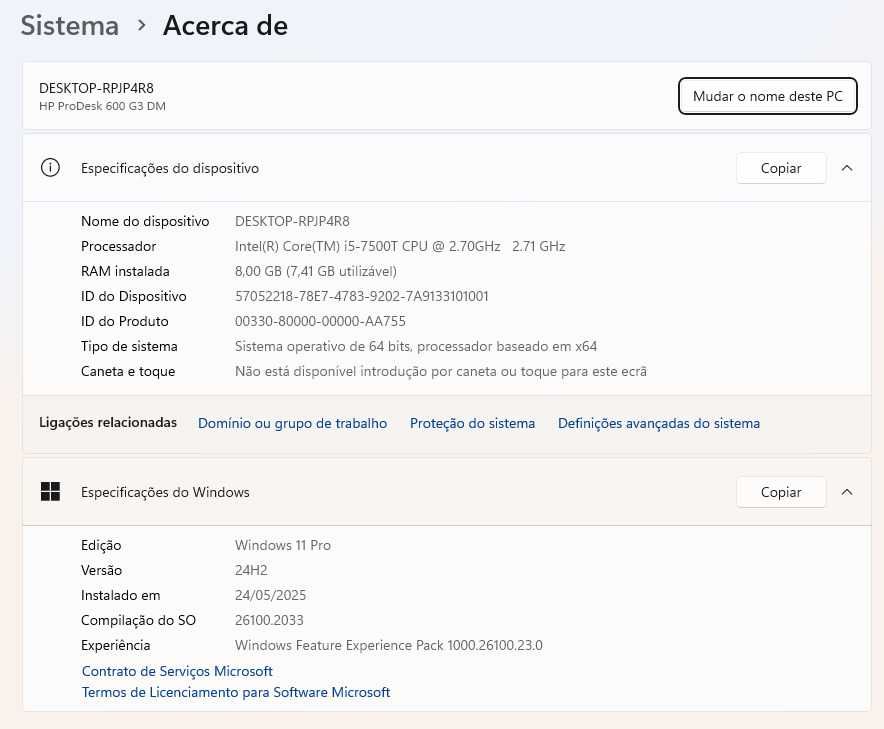Copy Windows specifications with Copiar button

pyautogui.click(x=781, y=492)
